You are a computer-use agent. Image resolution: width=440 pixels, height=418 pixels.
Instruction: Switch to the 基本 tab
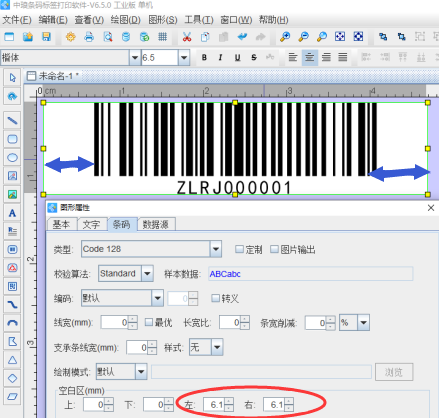[62, 224]
